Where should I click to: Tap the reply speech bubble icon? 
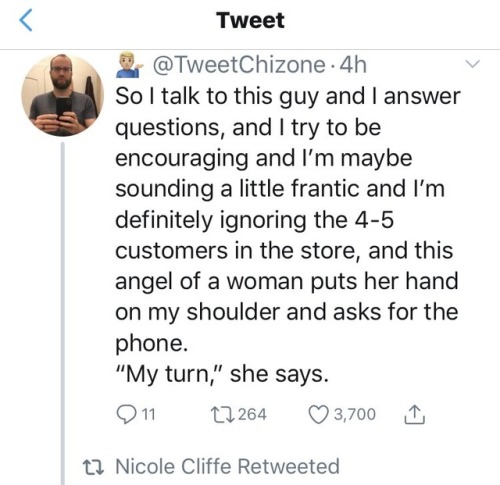(126, 414)
